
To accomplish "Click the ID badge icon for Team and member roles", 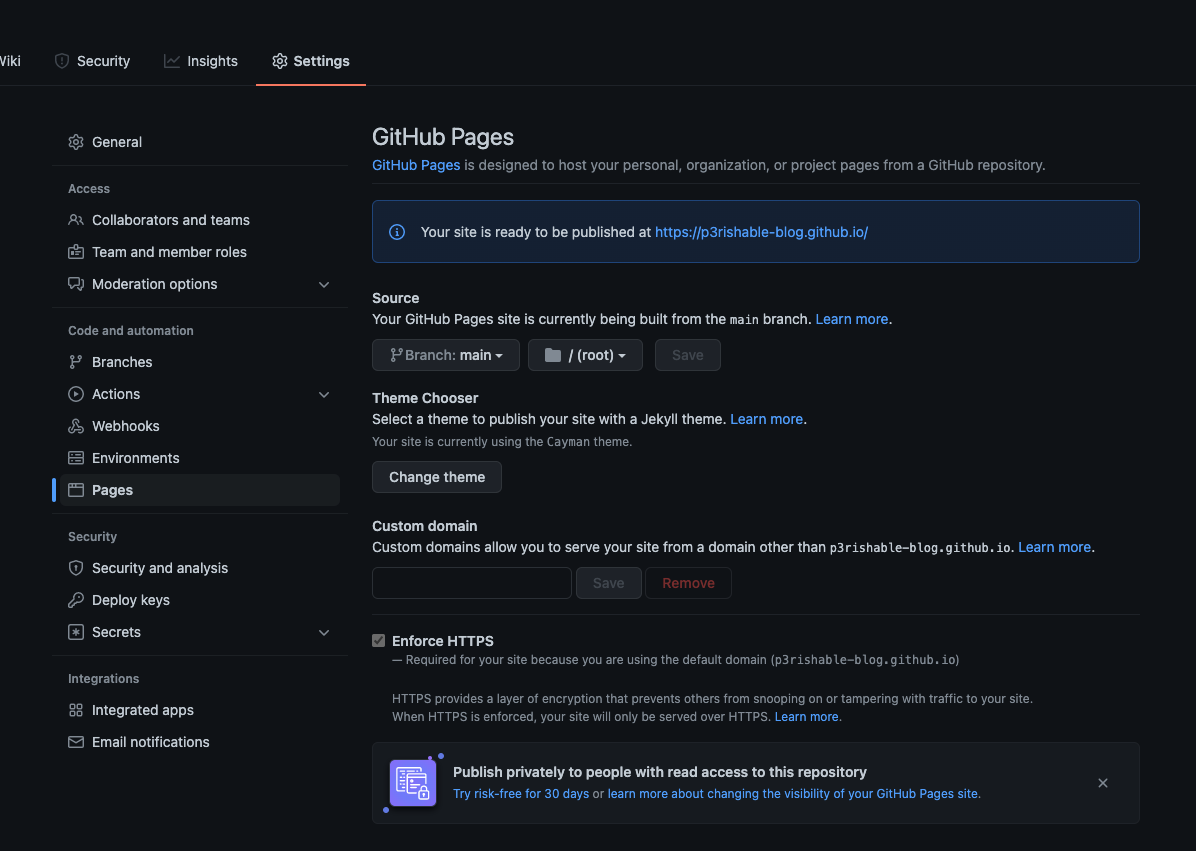I will [x=76, y=252].
